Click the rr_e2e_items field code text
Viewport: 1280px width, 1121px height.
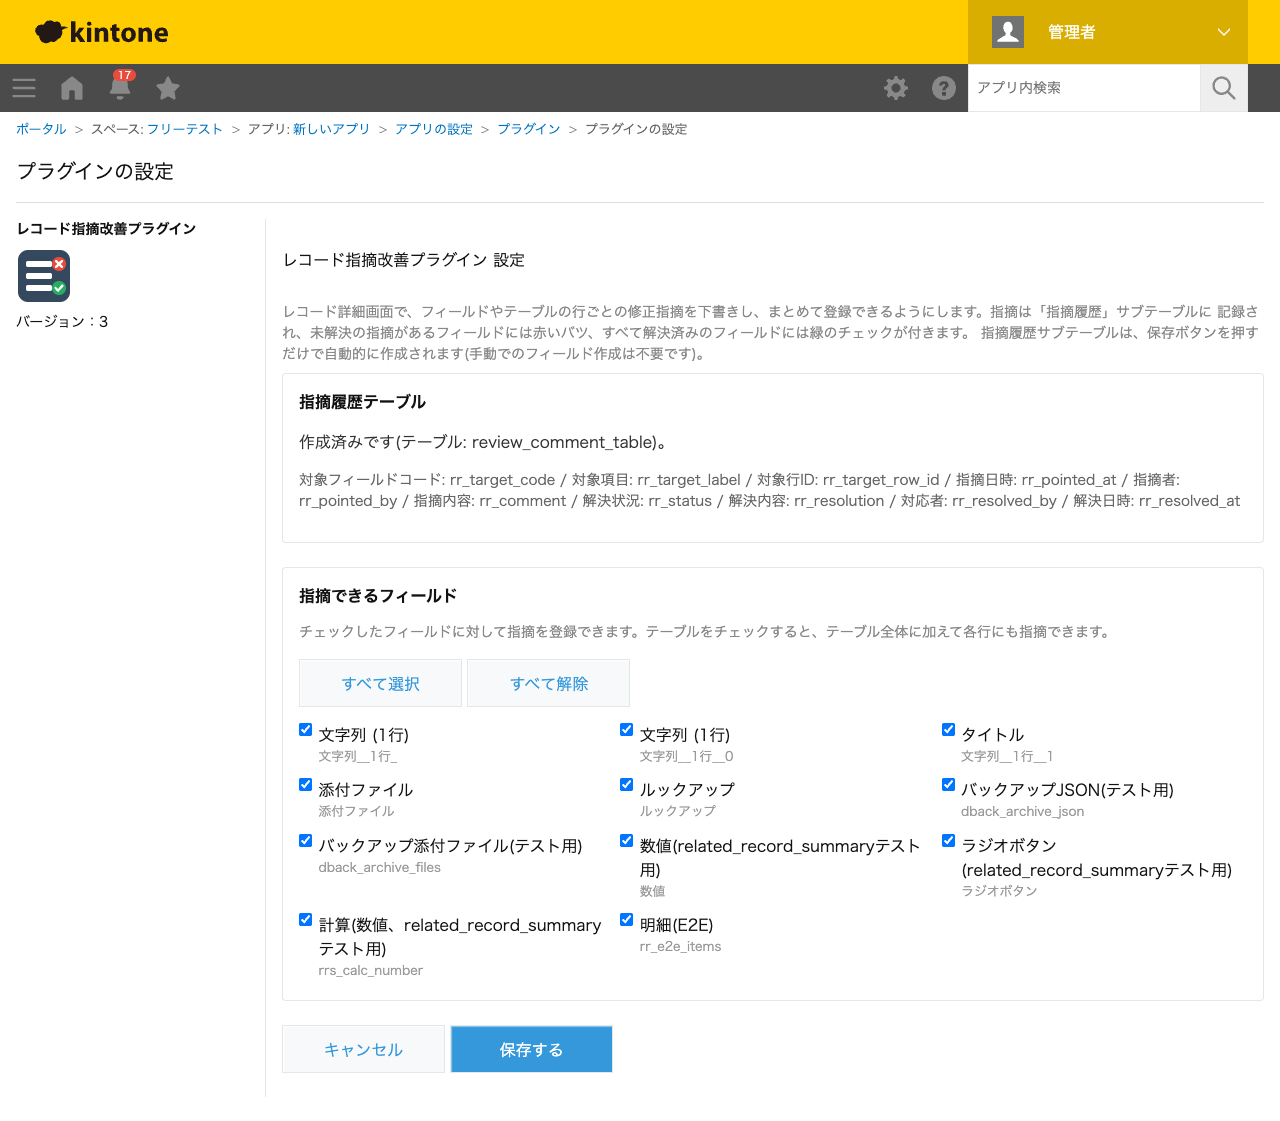pyautogui.click(x=680, y=946)
